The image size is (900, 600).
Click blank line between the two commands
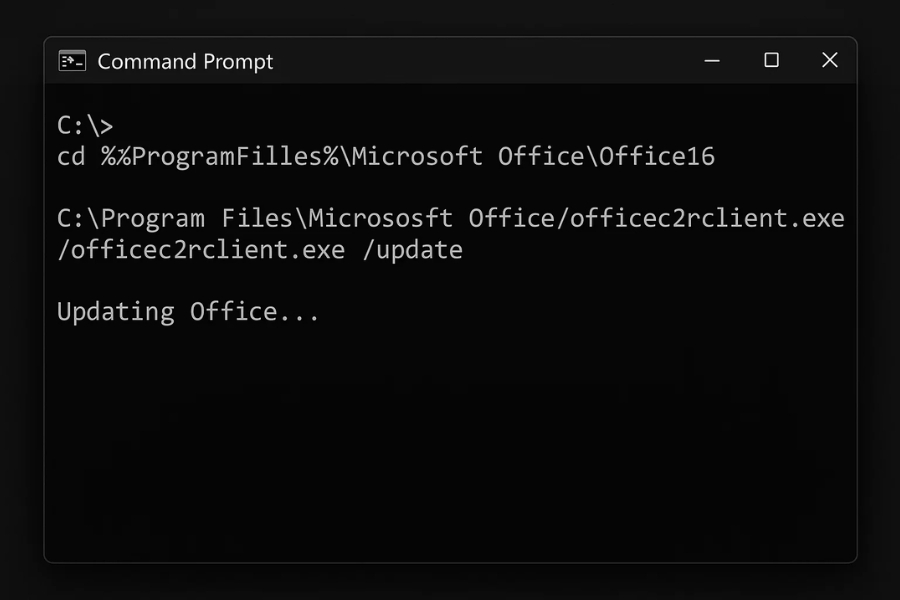[x=400, y=188]
